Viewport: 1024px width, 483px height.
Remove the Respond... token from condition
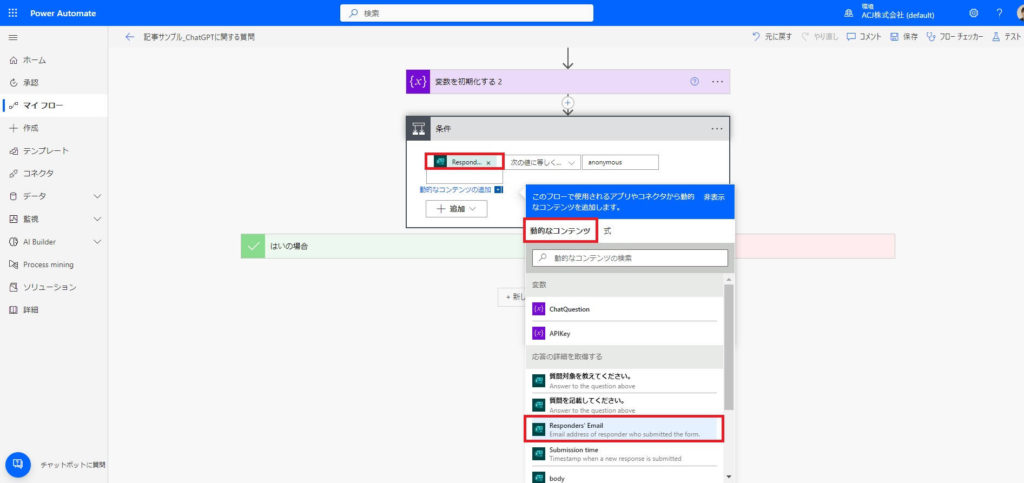click(488, 162)
